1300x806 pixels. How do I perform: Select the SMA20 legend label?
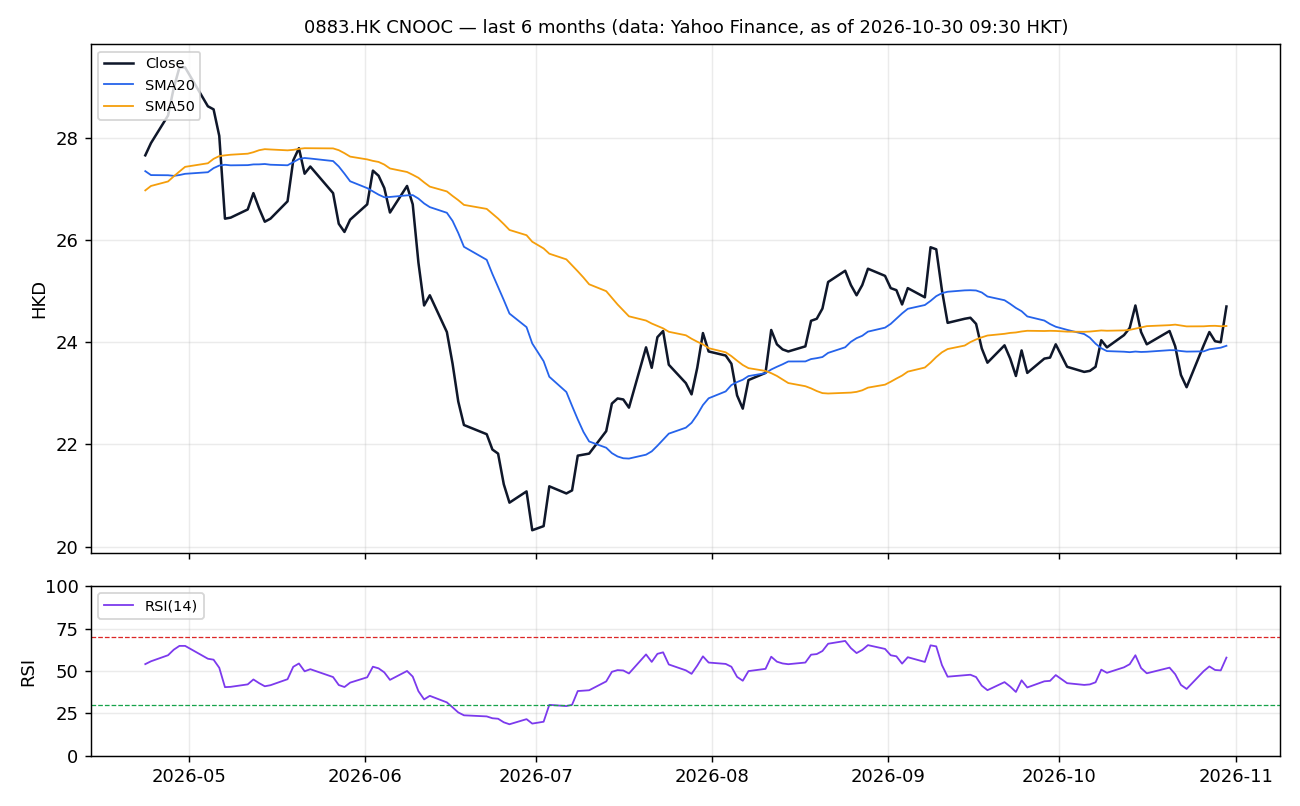pyautogui.click(x=170, y=86)
